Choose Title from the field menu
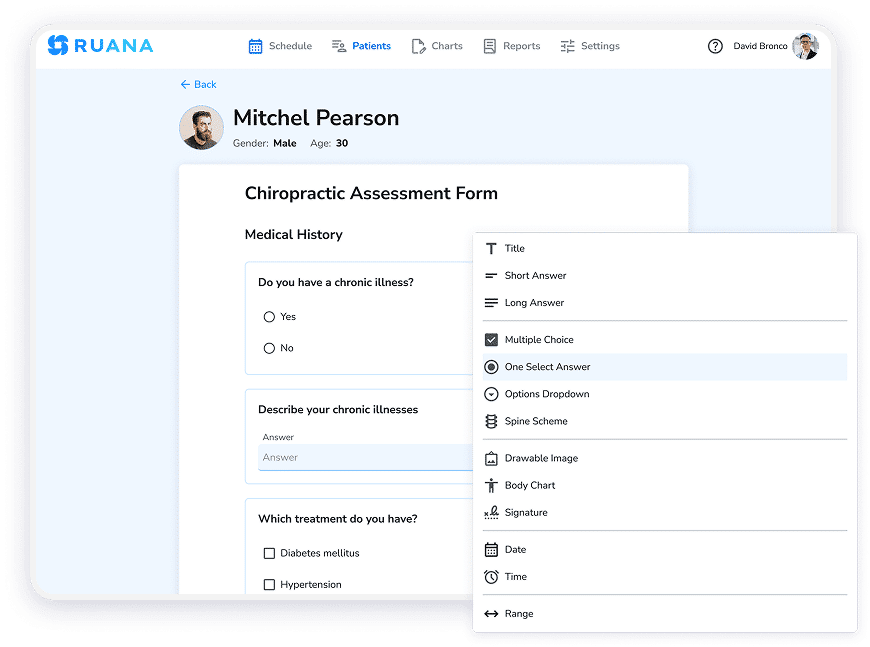870x647 pixels. tap(665, 249)
